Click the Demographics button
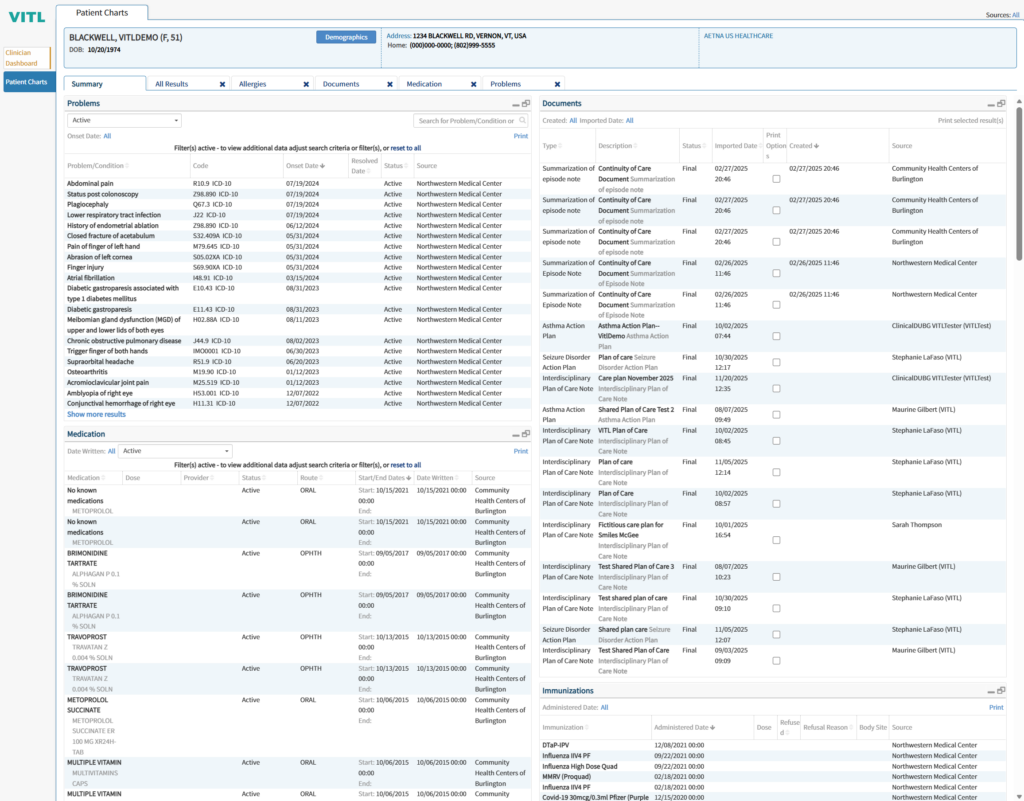The image size is (1024, 801). tap(345, 36)
